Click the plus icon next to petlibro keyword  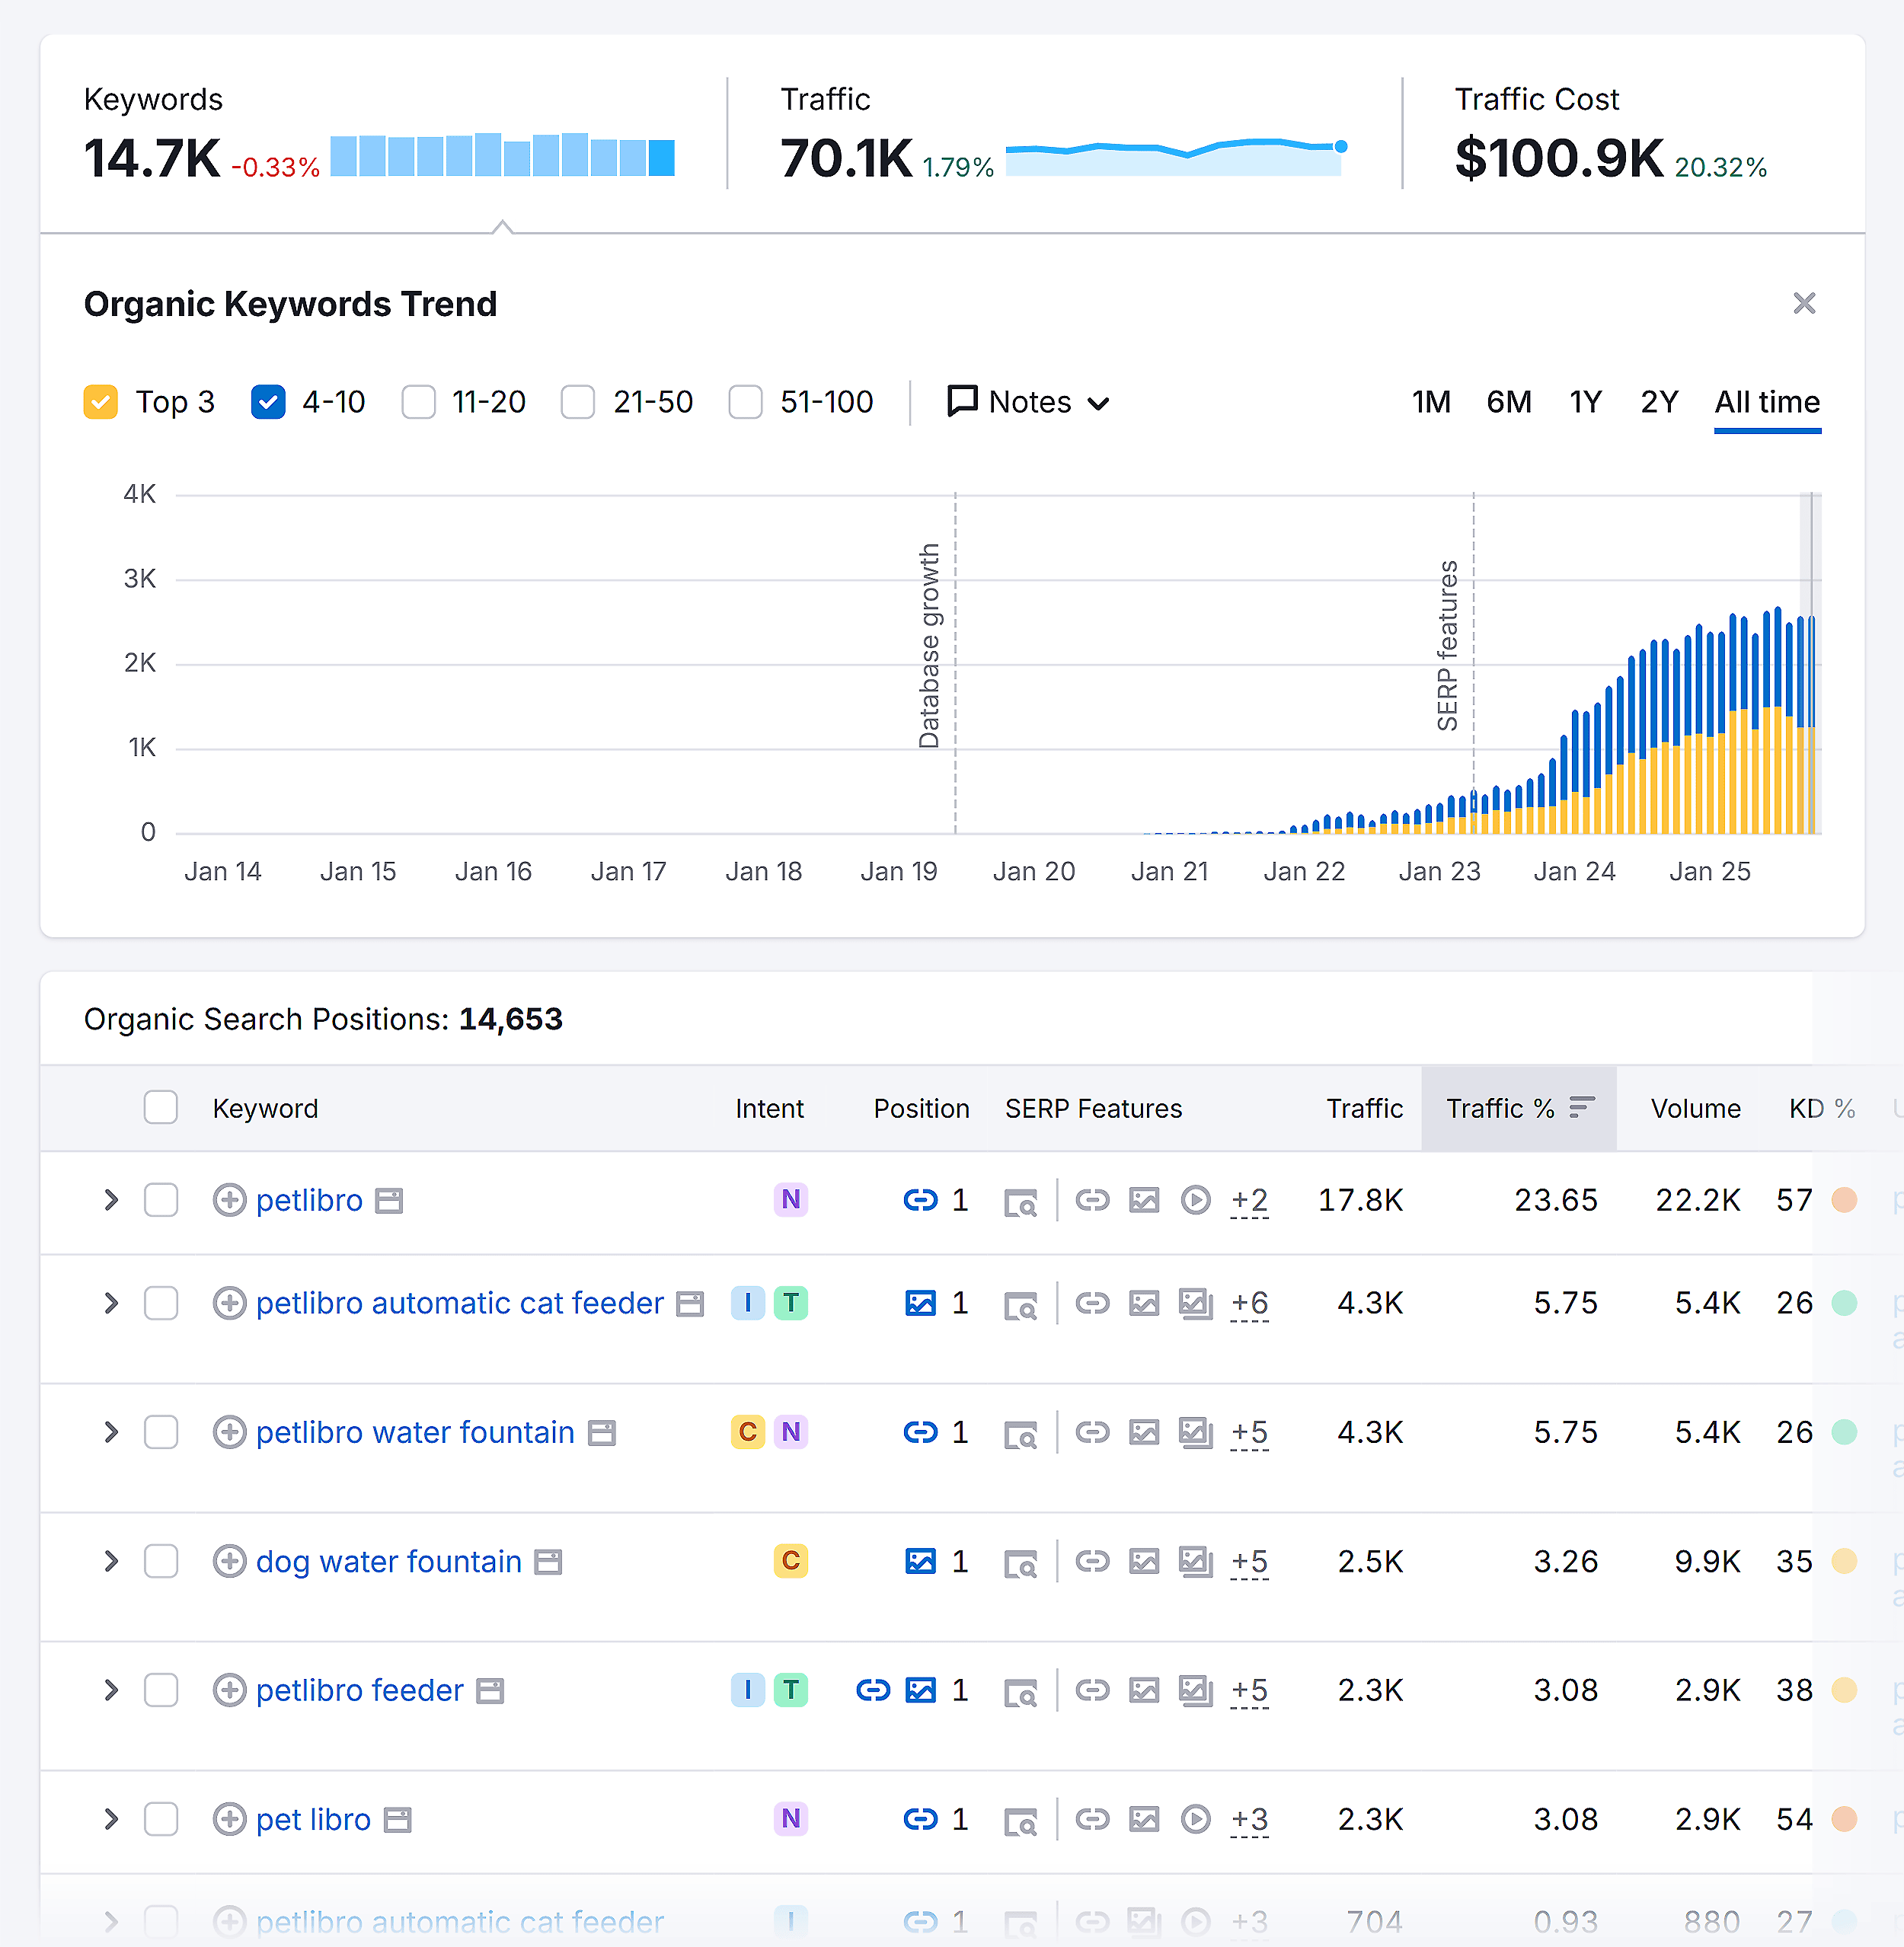click(x=229, y=1199)
